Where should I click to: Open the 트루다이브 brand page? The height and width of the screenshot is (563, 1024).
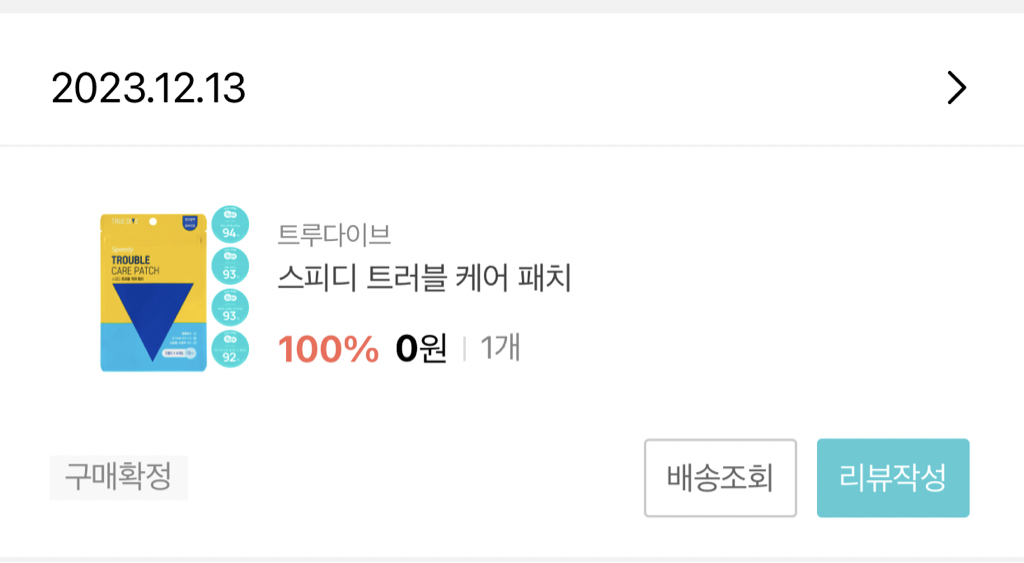coord(334,235)
